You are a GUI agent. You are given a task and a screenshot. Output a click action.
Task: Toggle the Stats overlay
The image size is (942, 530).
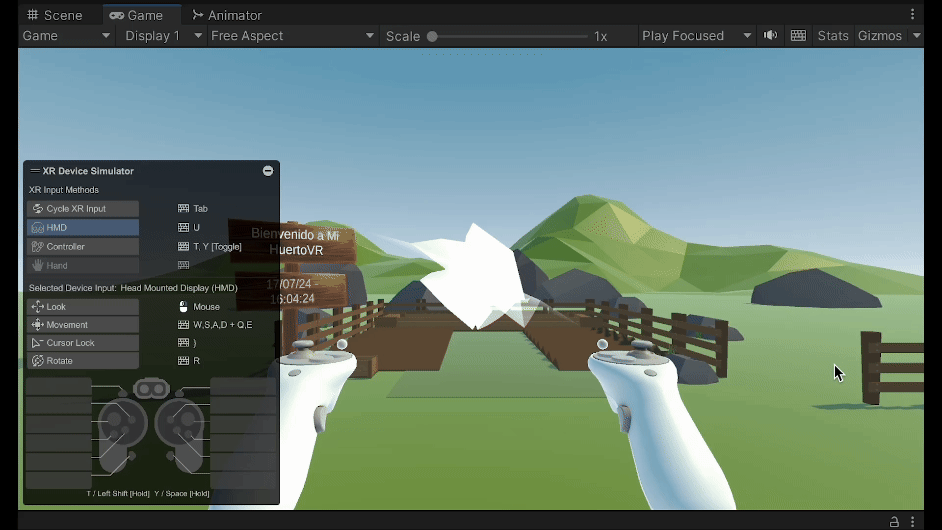(x=832, y=36)
